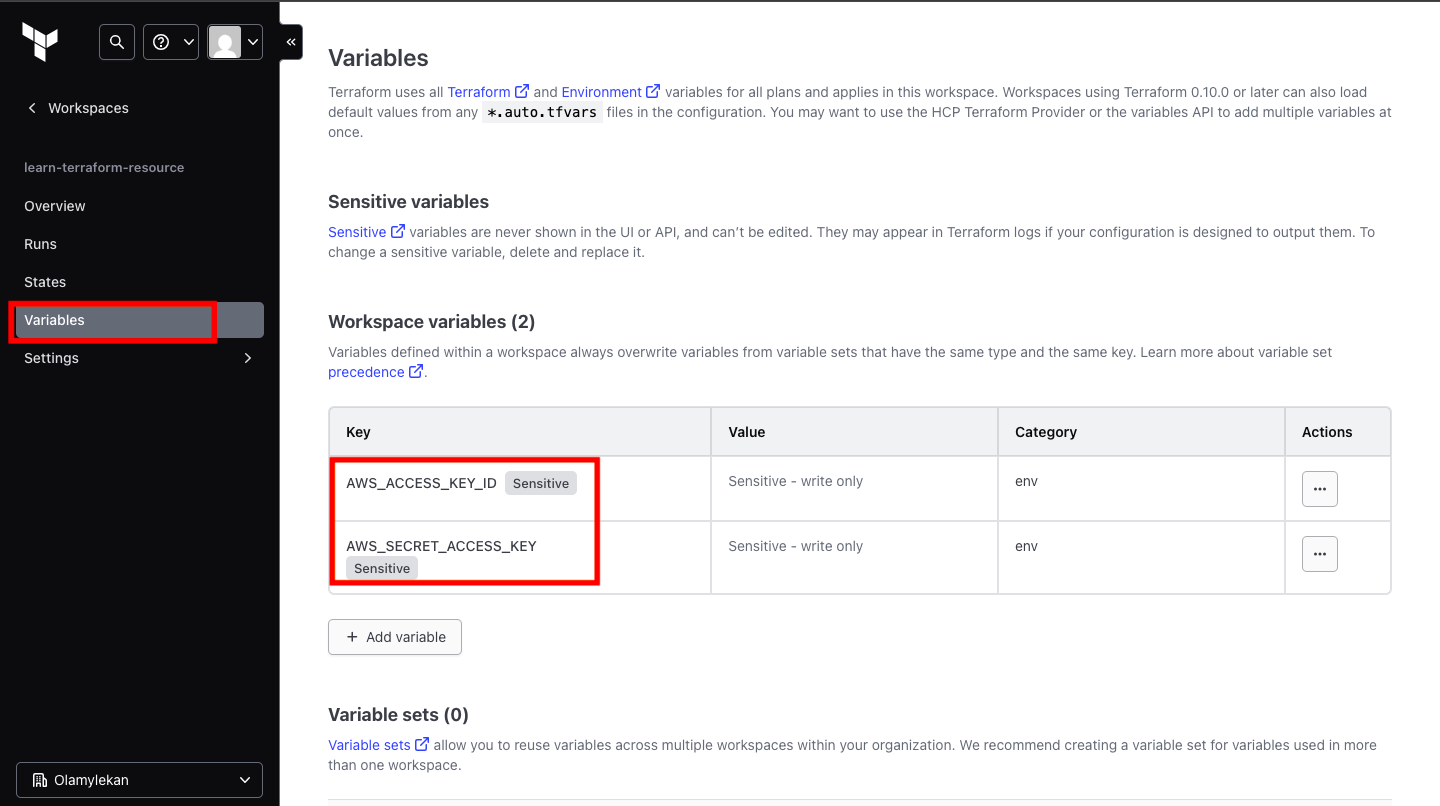Image resolution: width=1440 pixels, height=806 pixels.
Task: Click the Variable sets (0) heading
Action: click(398, 715)
